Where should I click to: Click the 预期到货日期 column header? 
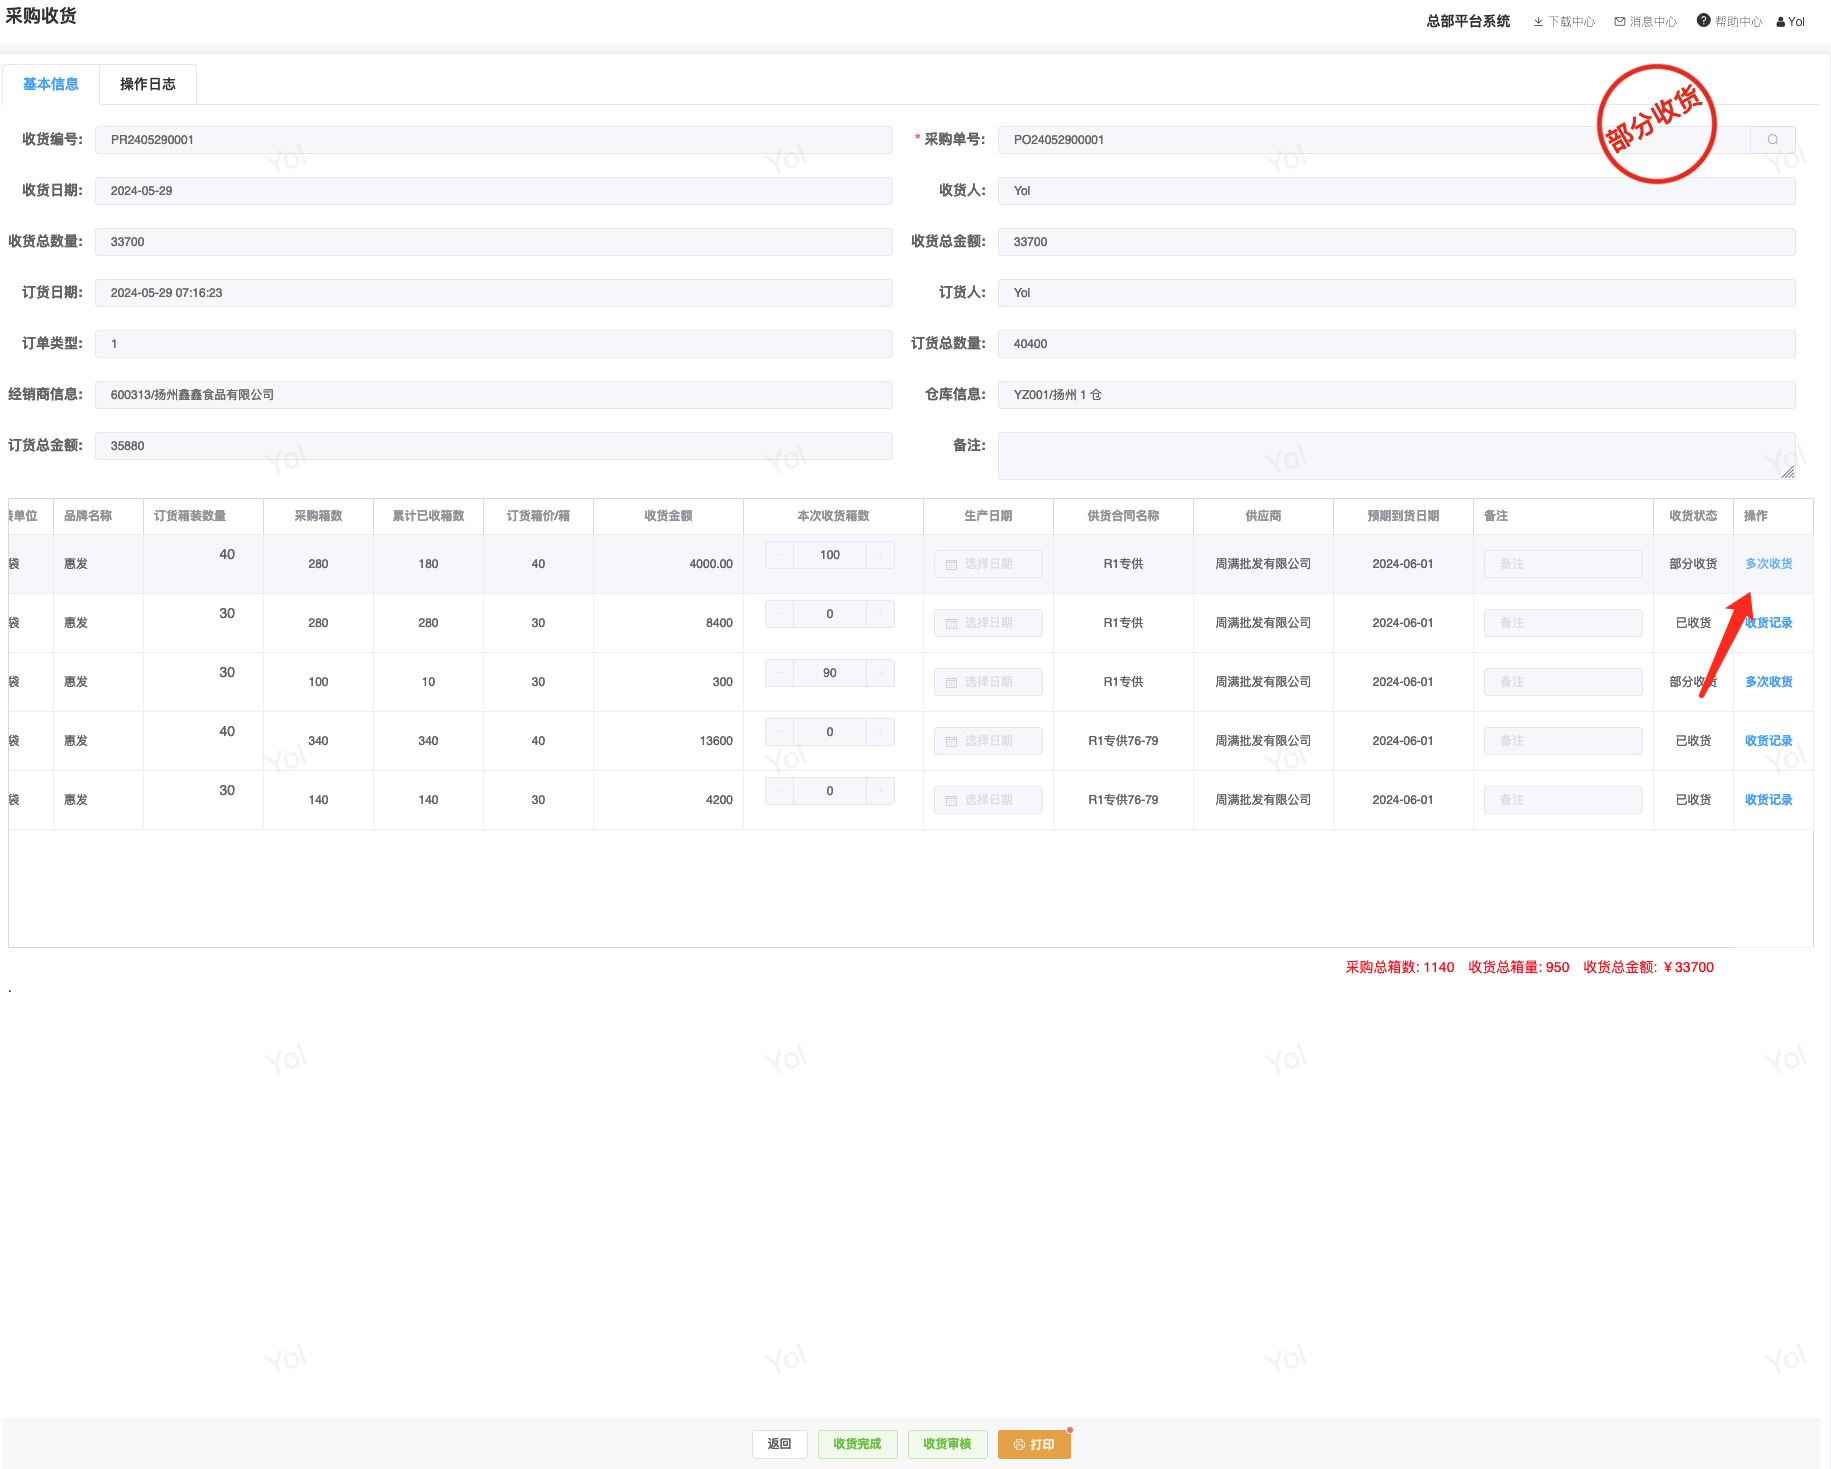[1403, 516]
